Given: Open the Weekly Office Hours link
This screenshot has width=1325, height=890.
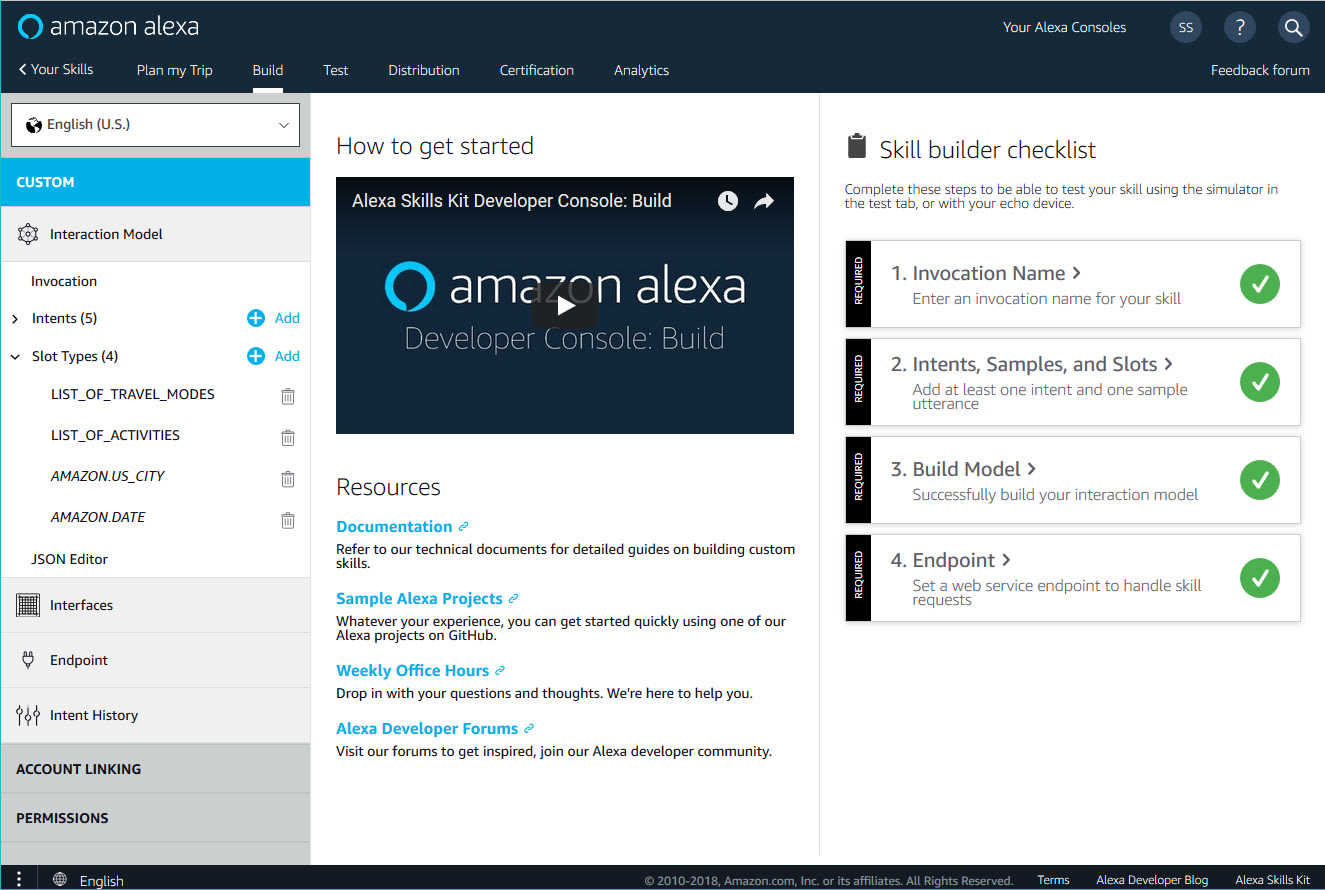Looking at the screenshot, I should click(x=413, y=671).
